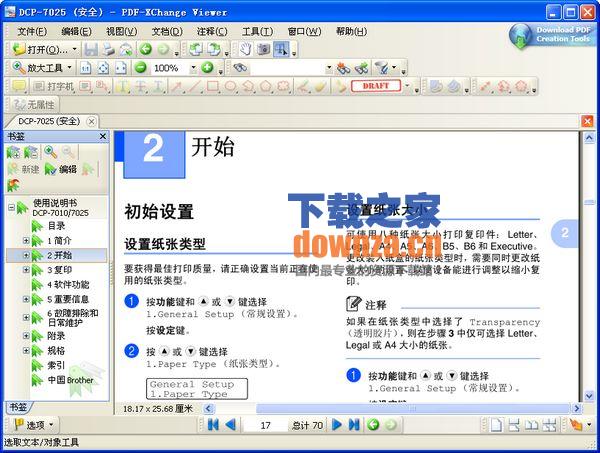Viewport: 600px width, 453px height.
Task: Click the binoculars Find icon
Action: coord(240,68)
